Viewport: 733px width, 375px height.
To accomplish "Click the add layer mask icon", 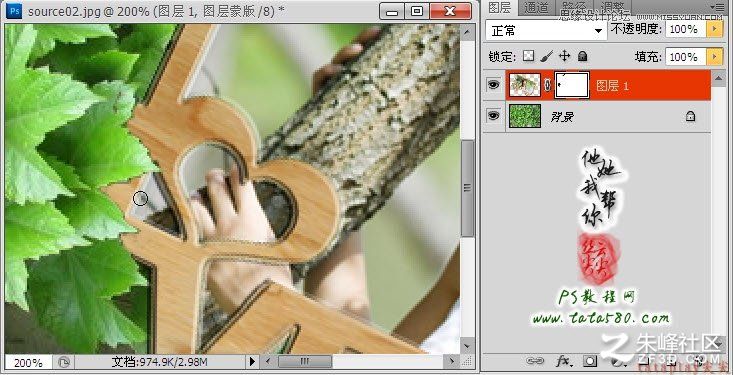I will [591, 361].
